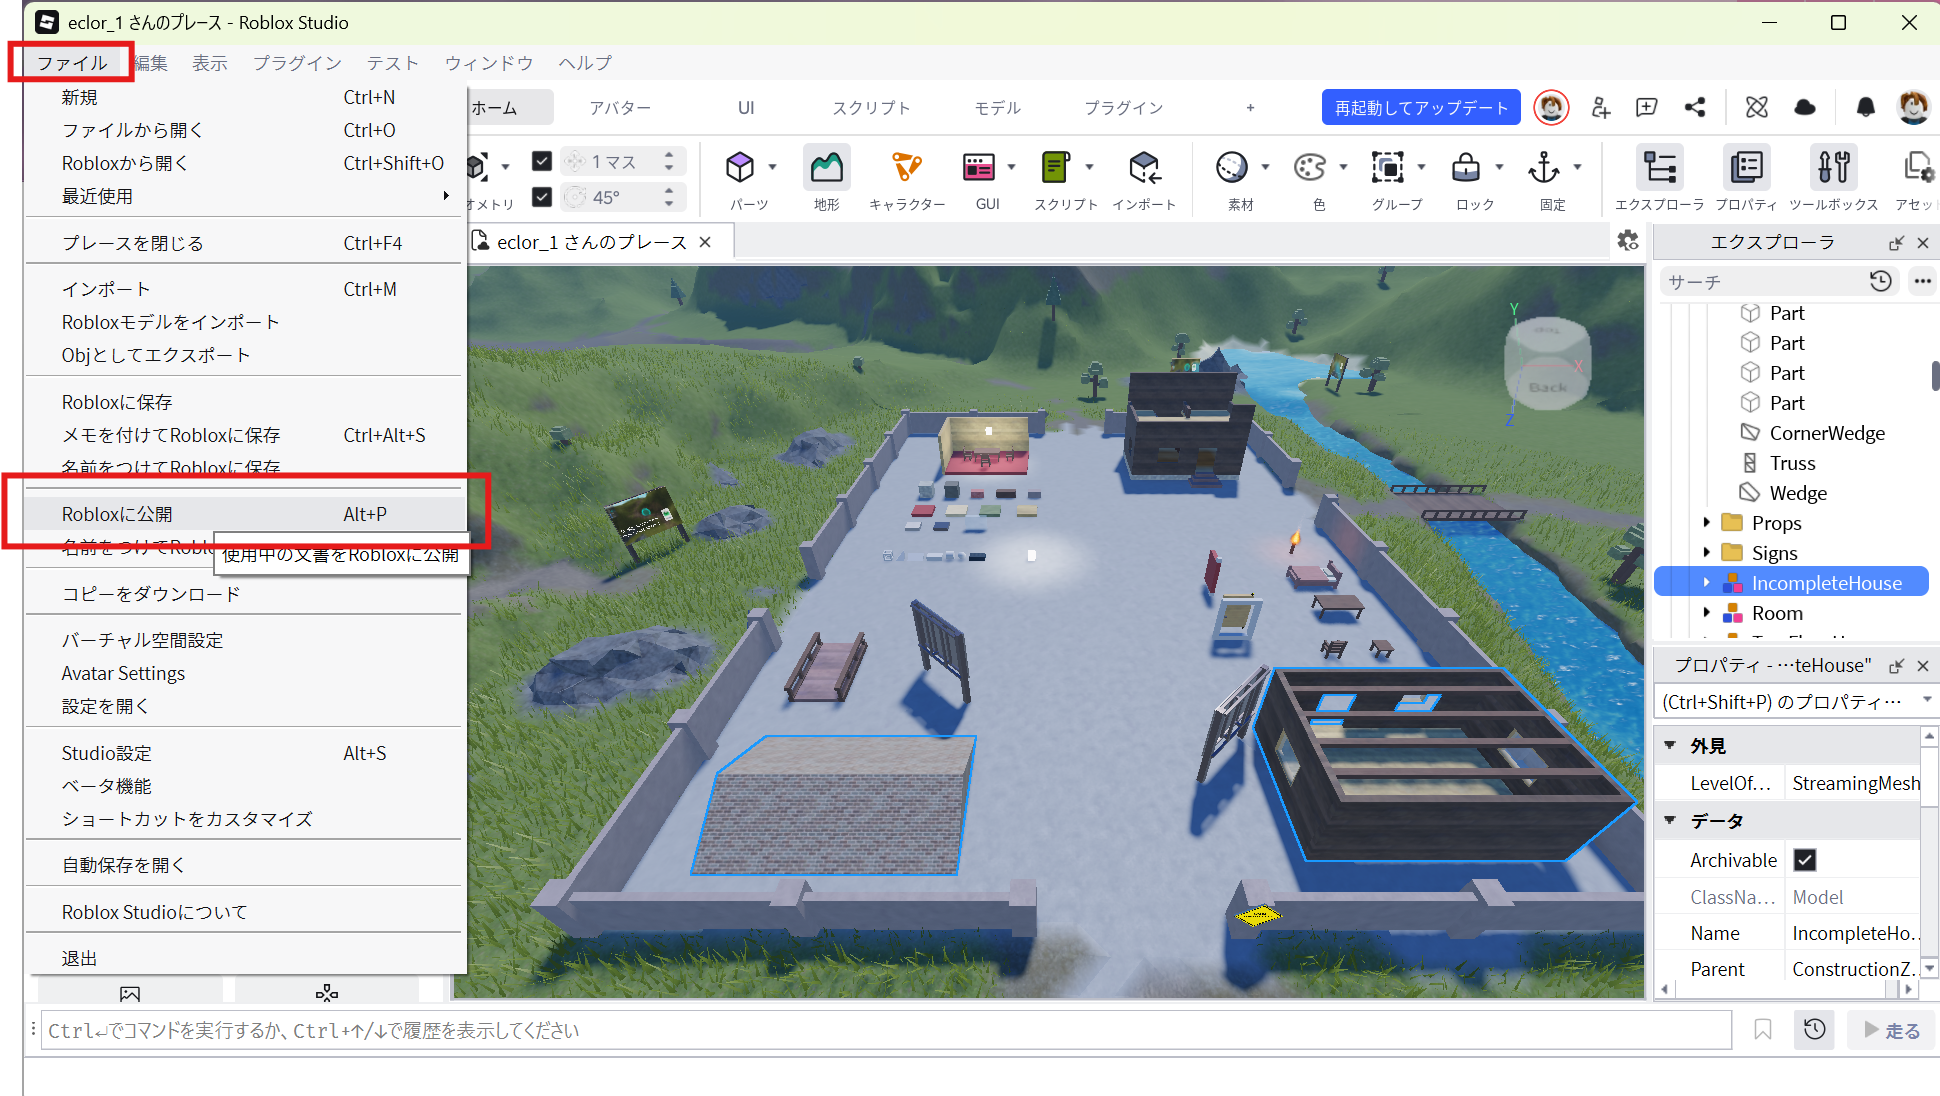Viewport: 1940px width, 1096px height.
Task: Click the 固定 anchor icon
Action: point(1544,168)
